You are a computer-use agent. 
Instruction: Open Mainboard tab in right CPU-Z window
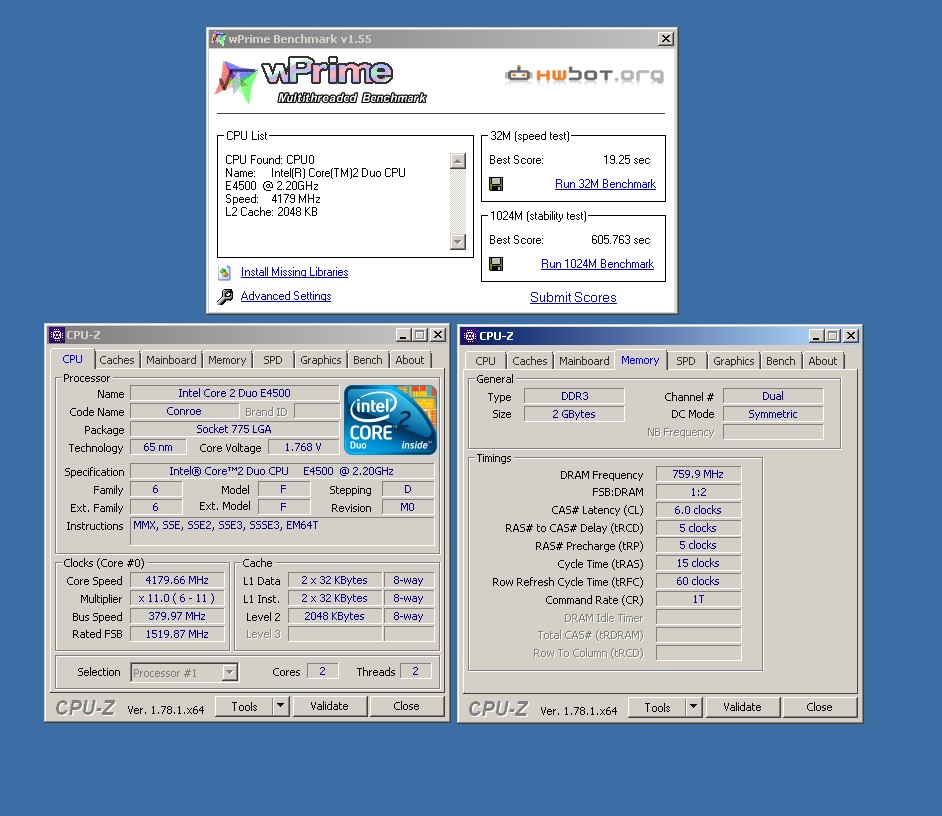(584, 361)
